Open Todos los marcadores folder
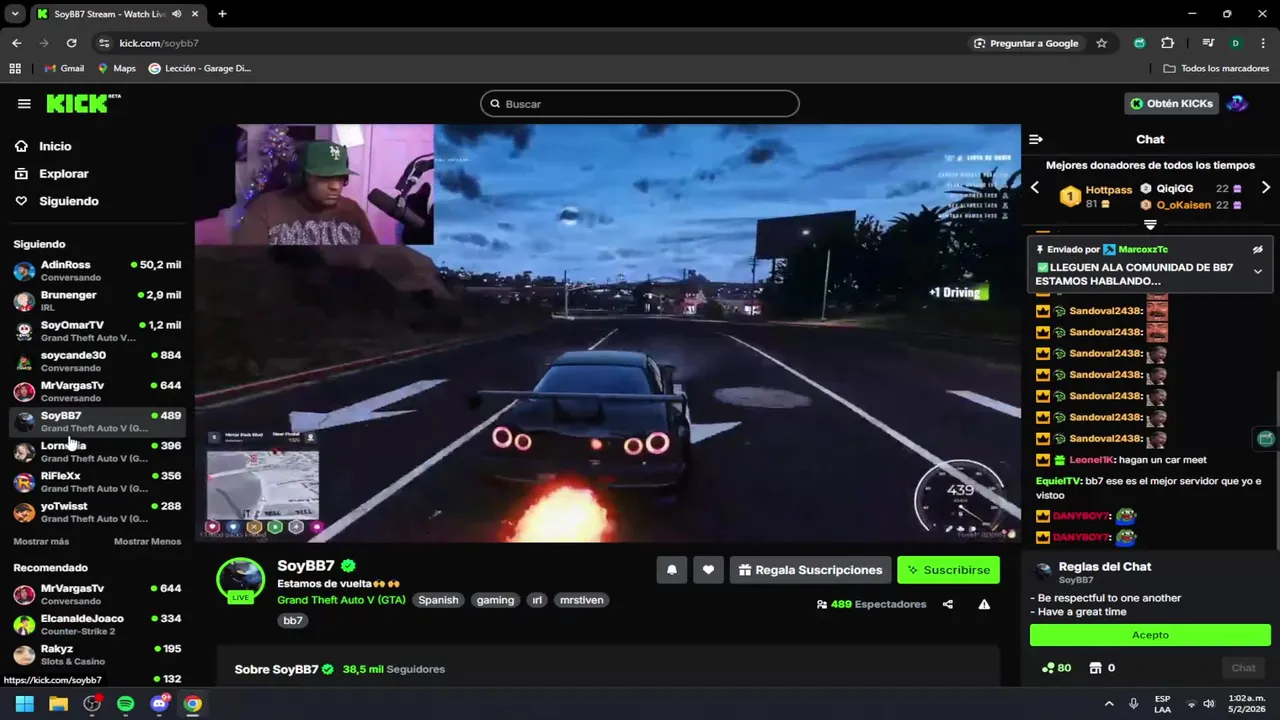Image resolution: width=1280 pixels, height=720 pixels. click(x=1216, y=68)
